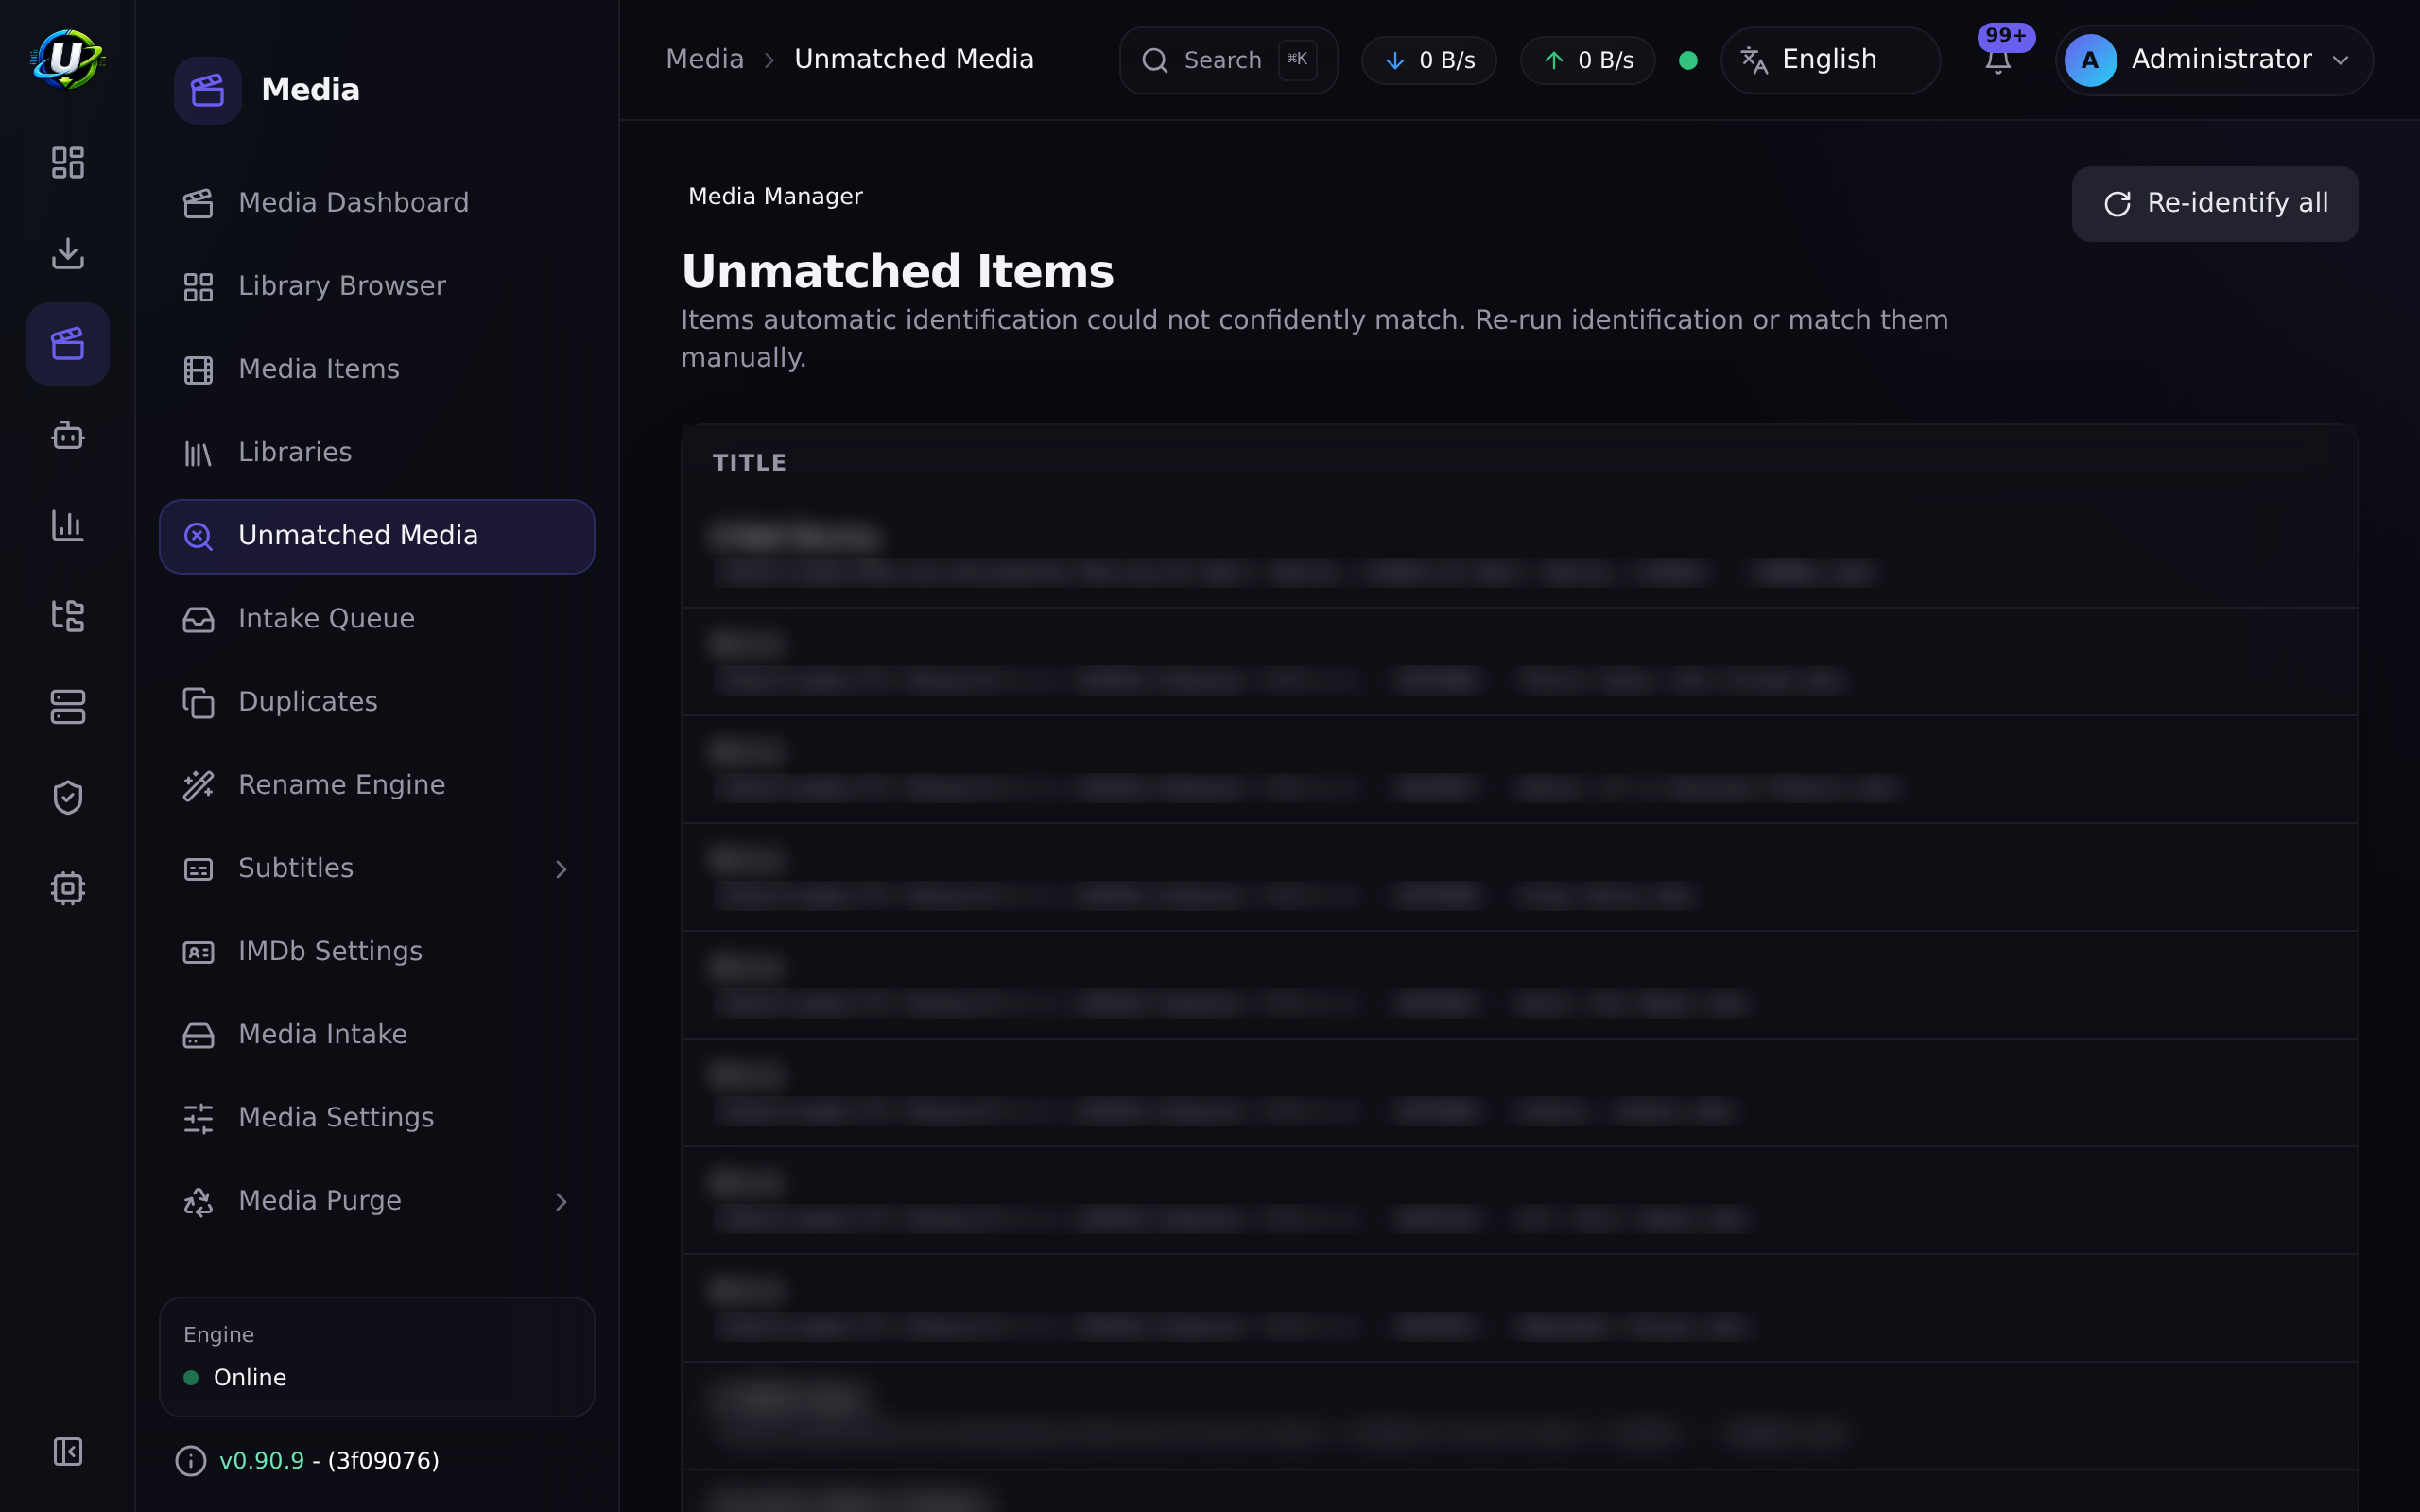Click the dashboard grid icon in left rail

(67, 162)
